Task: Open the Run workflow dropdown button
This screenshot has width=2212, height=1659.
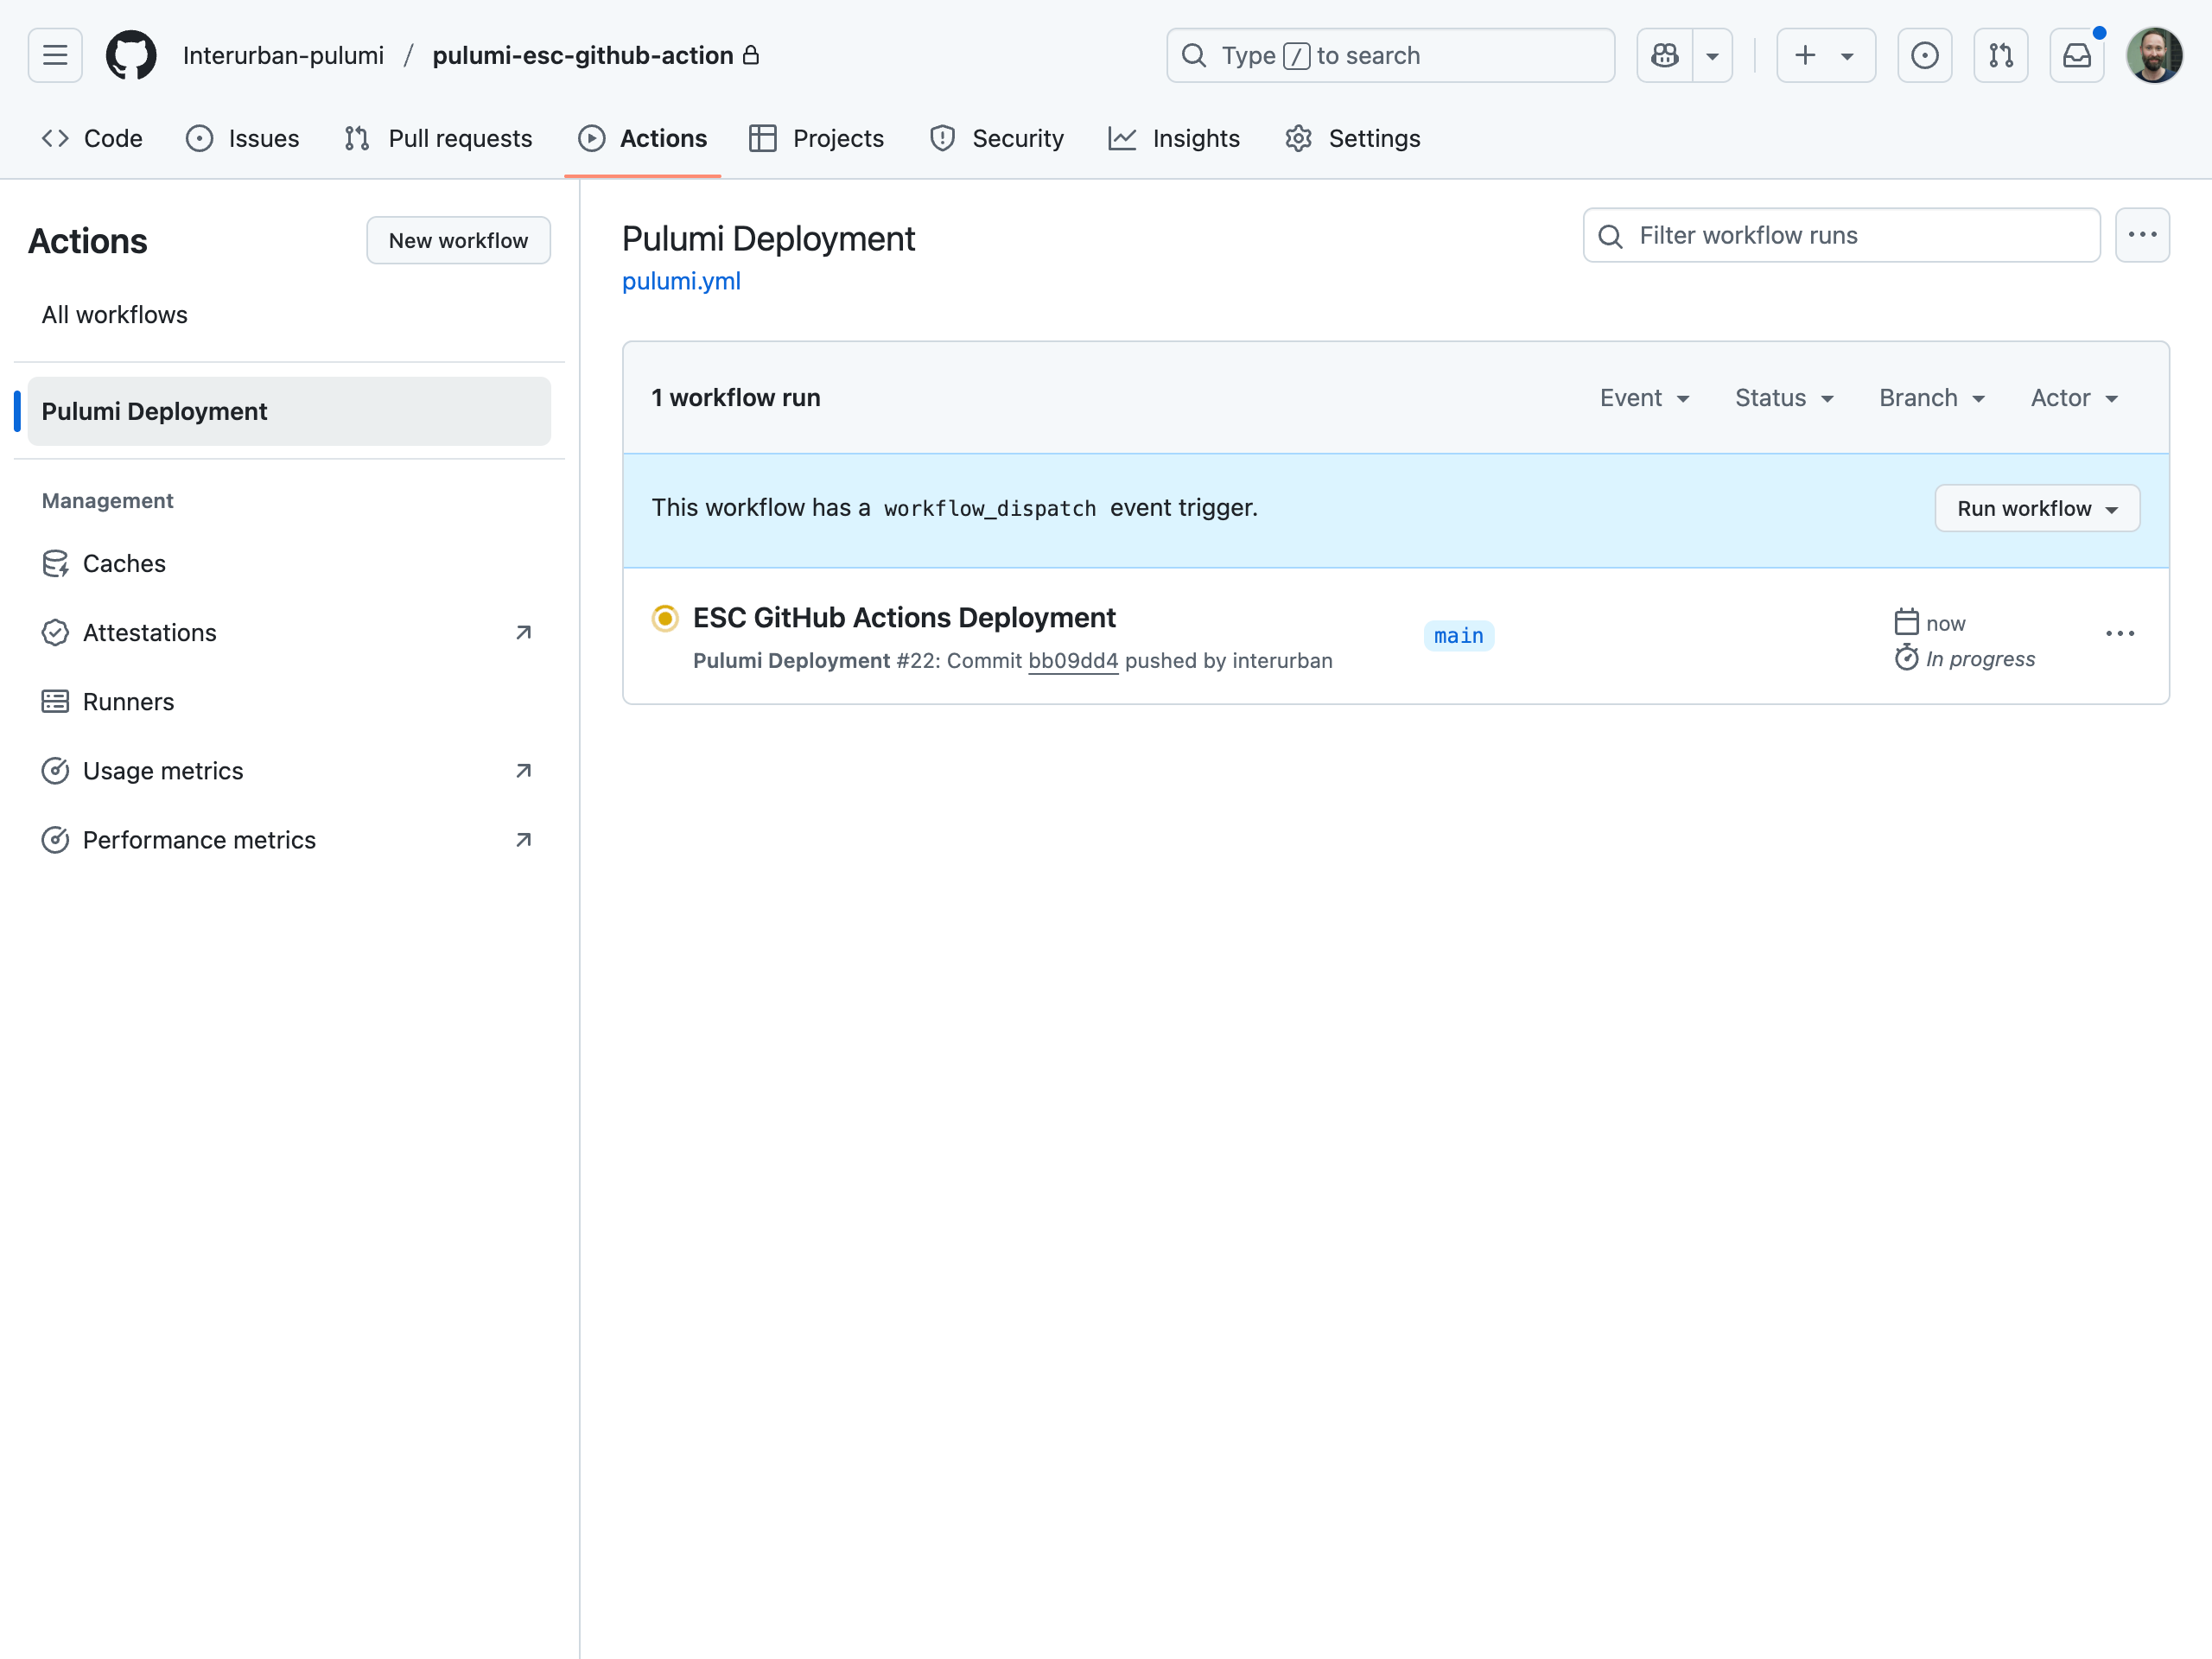Action: (2037, 508)
